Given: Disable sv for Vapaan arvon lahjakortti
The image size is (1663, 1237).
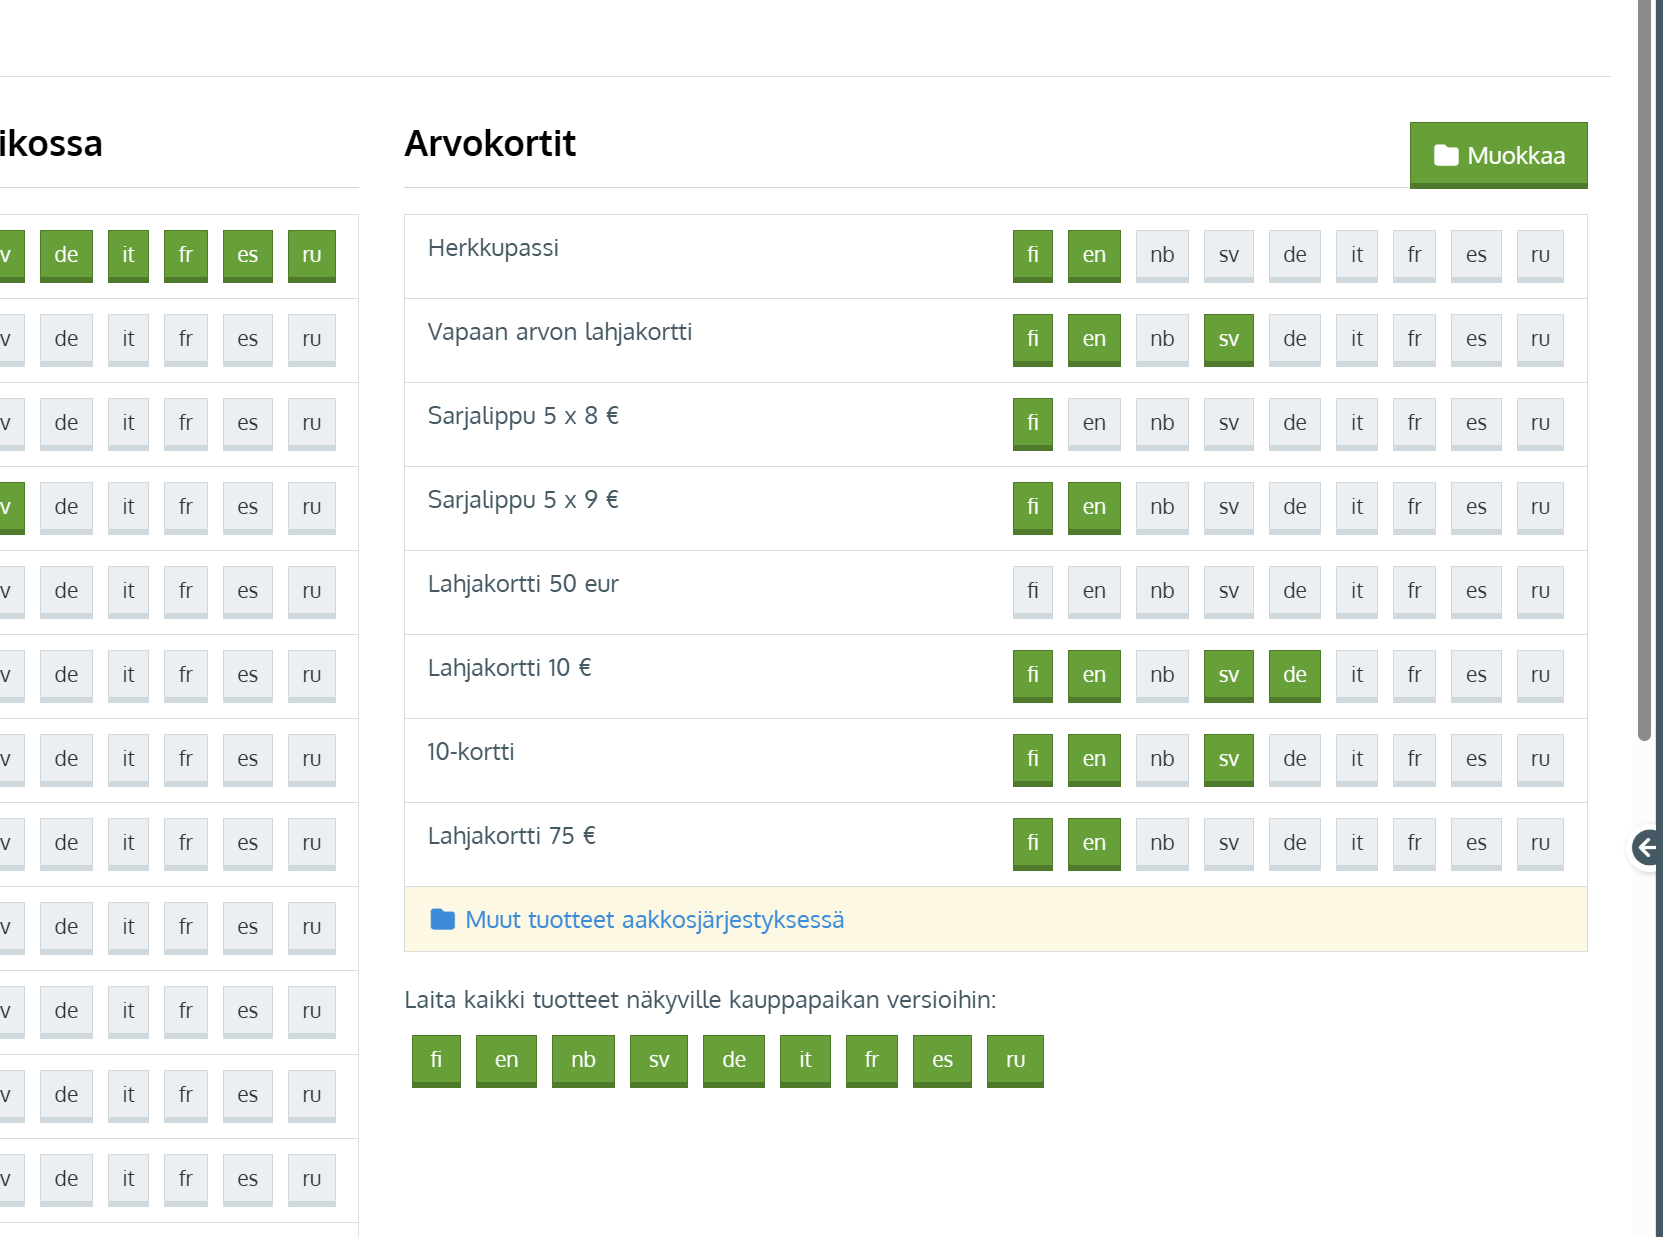Looking at the screenshot, I should click(x=1229, y=340).
